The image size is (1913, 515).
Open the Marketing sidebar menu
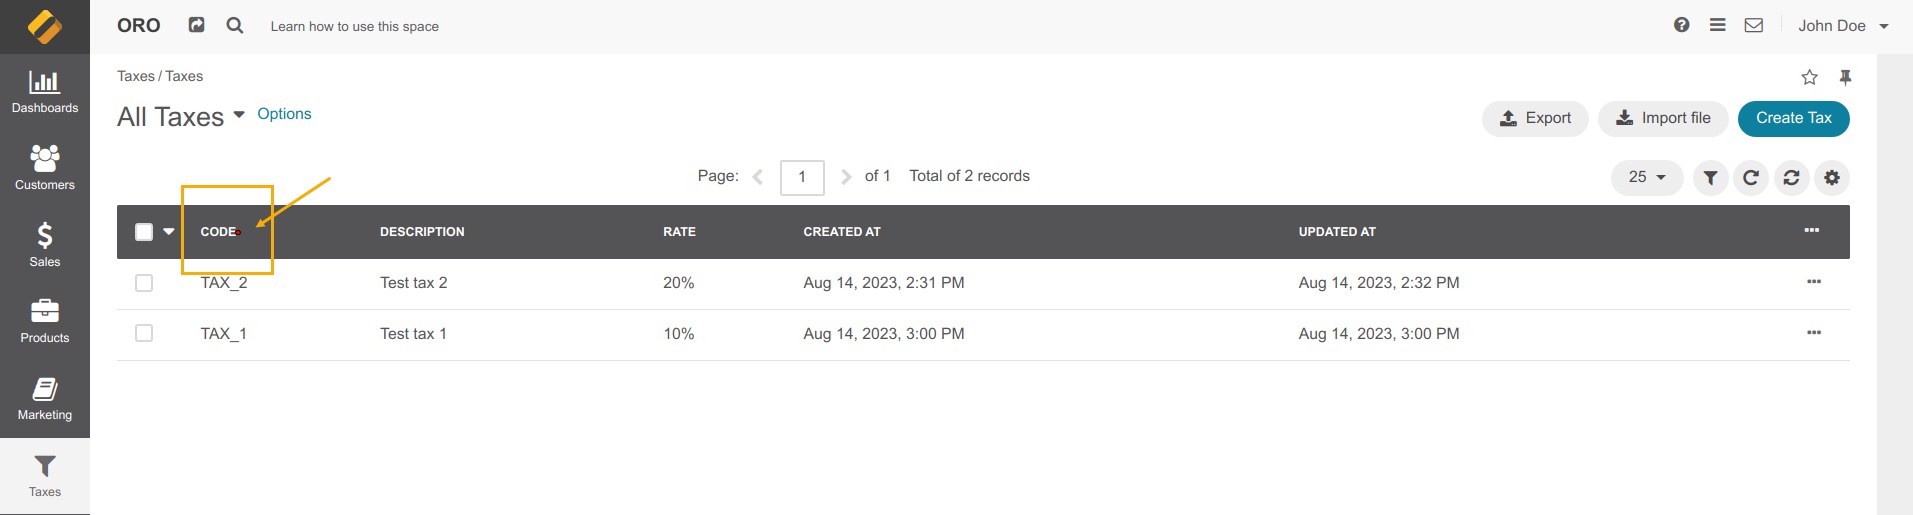(45, 398)
